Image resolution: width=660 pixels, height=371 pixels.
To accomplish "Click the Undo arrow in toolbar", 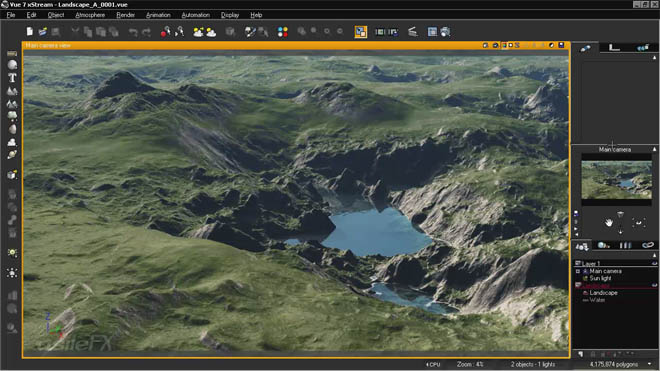I will [x=133, y=32].
